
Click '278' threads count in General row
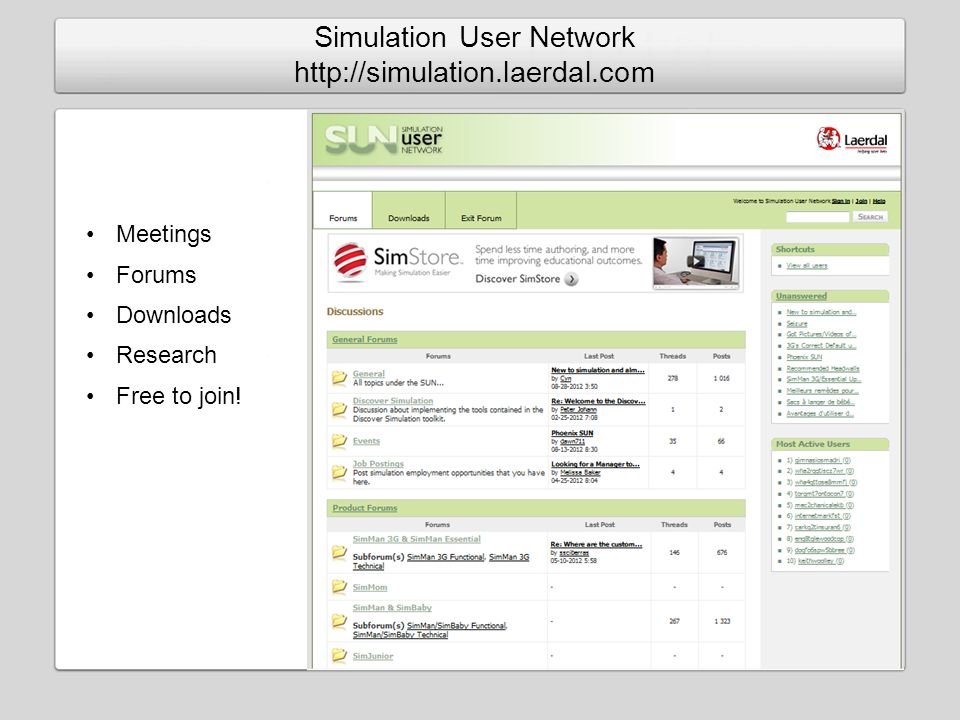click(673, 378)
